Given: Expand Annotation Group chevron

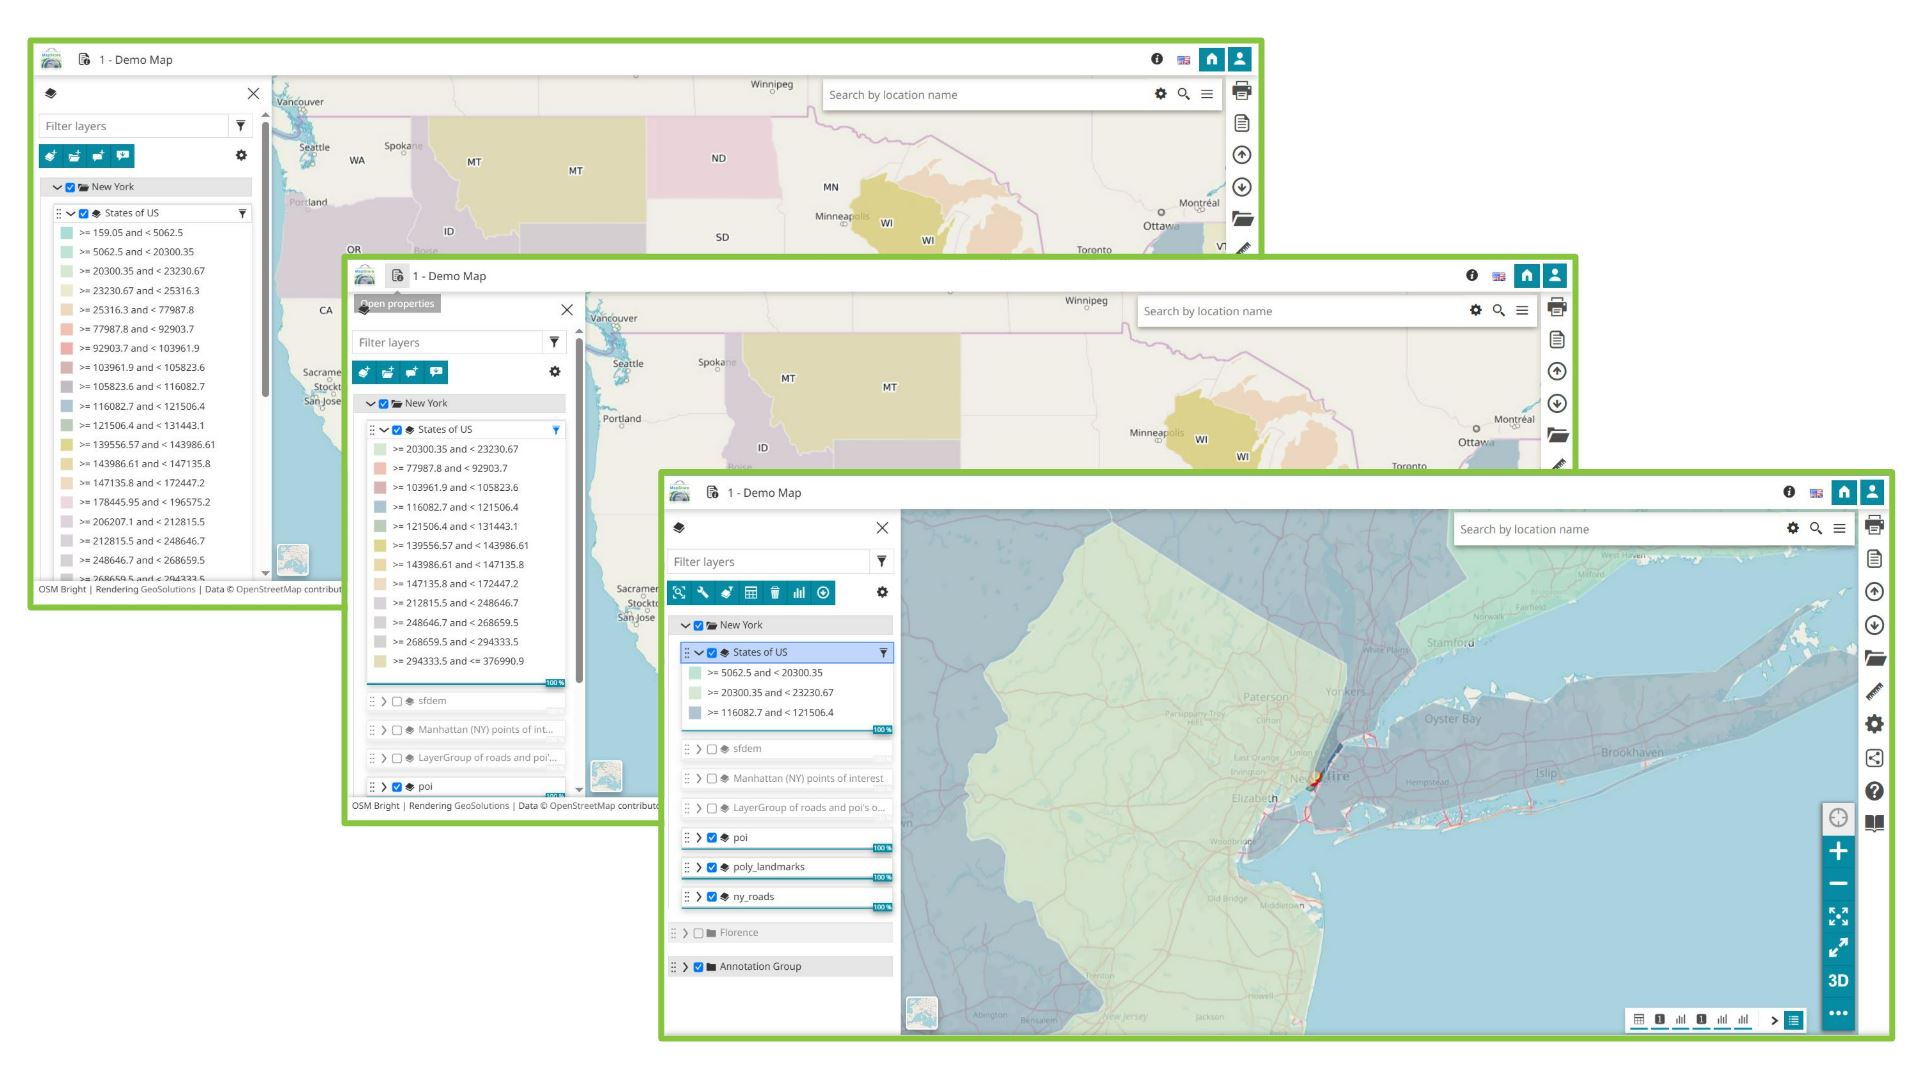Looking at the screenshot, I should click(685, 967).
